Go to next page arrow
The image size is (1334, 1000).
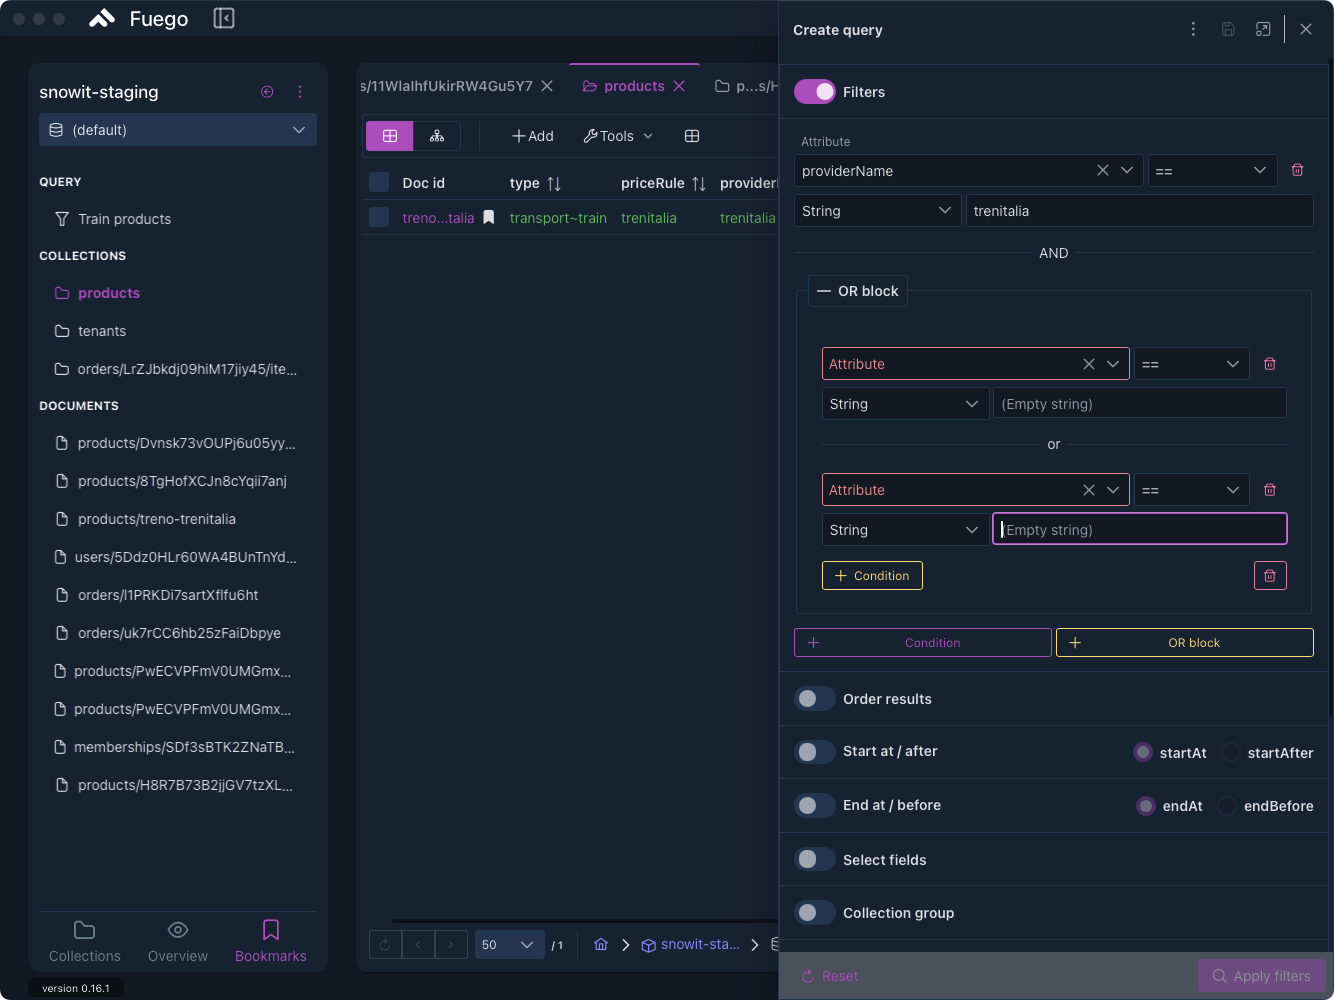[451, 945]
